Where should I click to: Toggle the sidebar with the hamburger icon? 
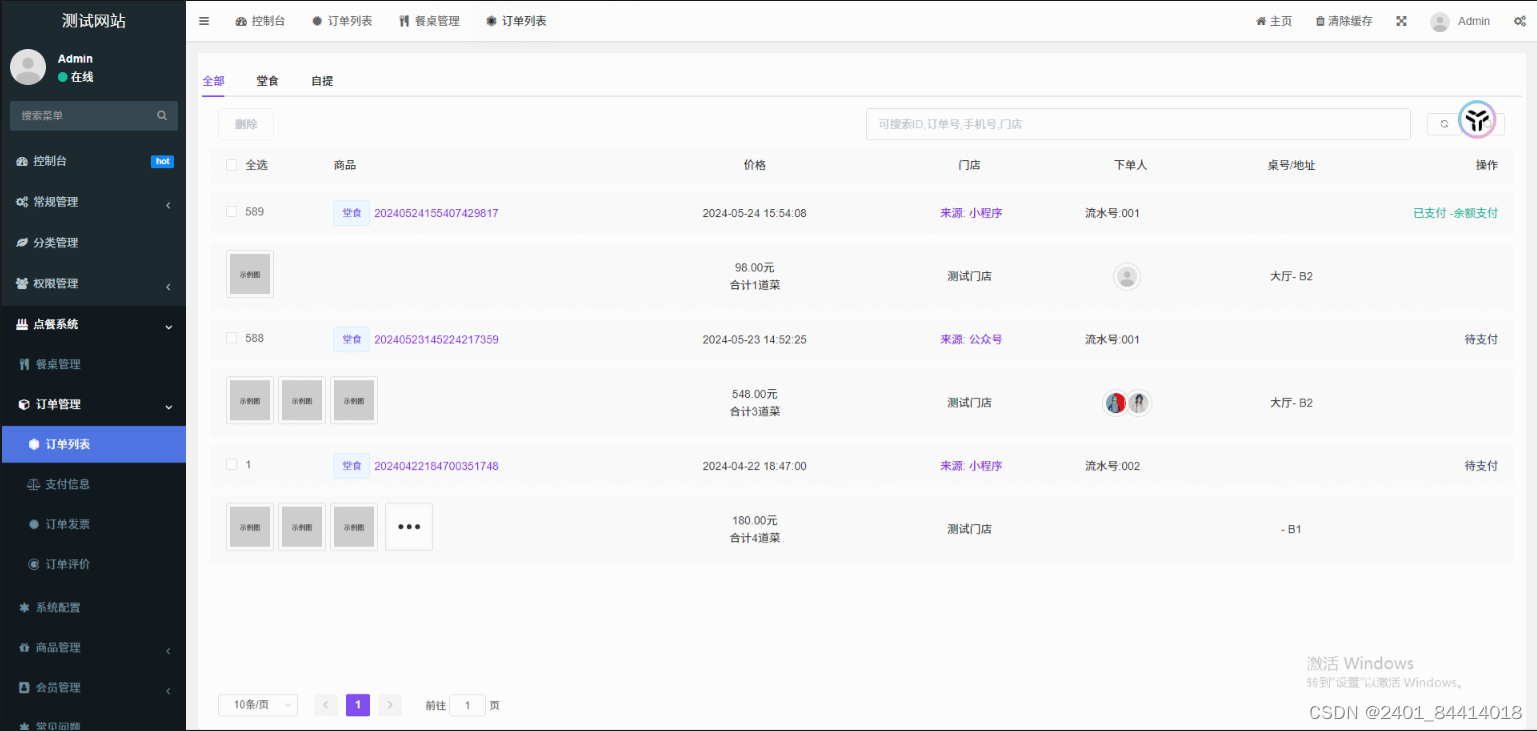click(x=204, y=21)
